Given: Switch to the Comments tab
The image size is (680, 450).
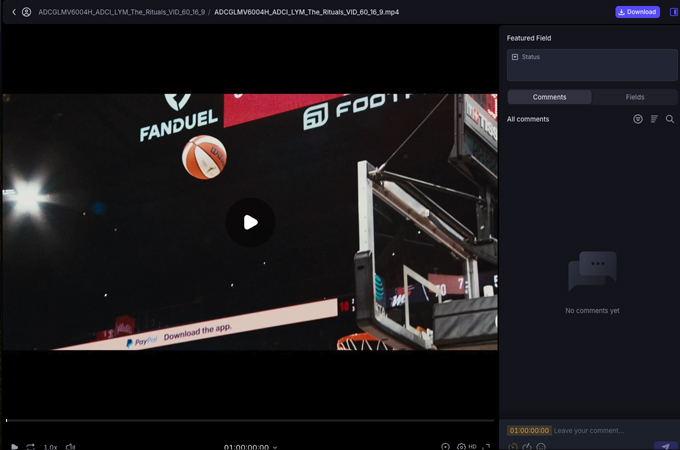Looking at the screenshot, I should point(549,97).
